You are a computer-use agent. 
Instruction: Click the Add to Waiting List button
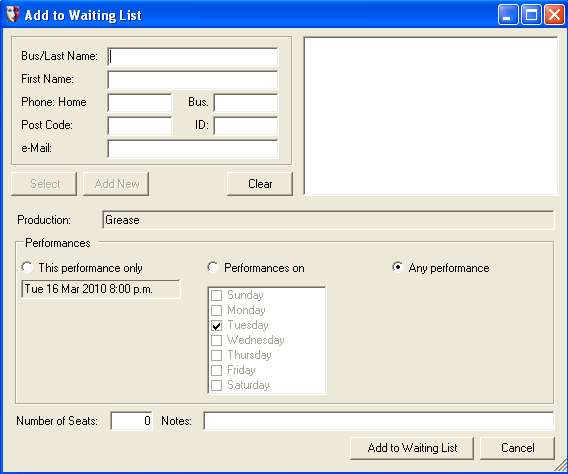click(x=412, y=448)
